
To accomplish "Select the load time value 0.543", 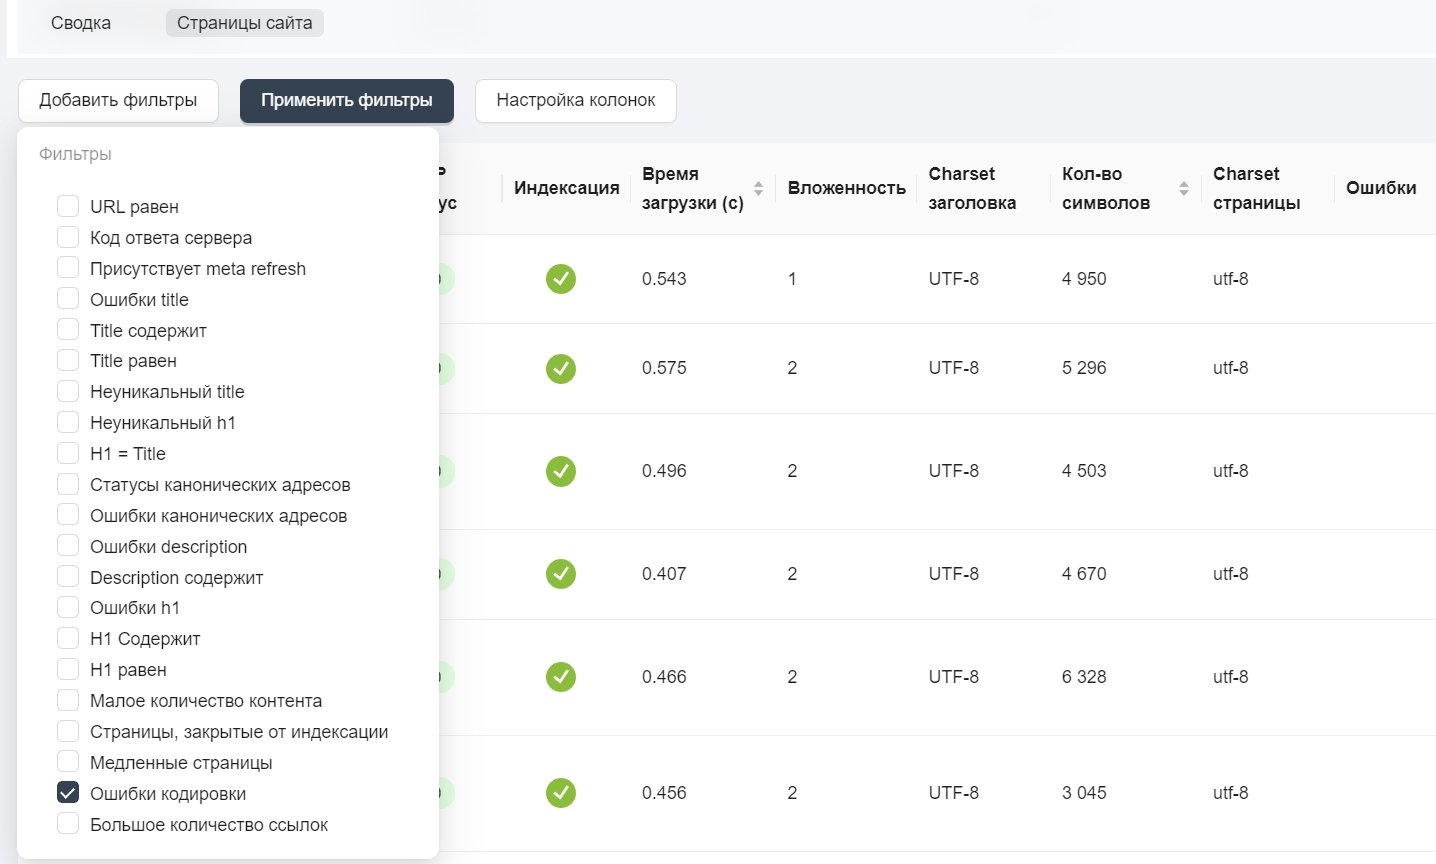I will tap(664, 279).
